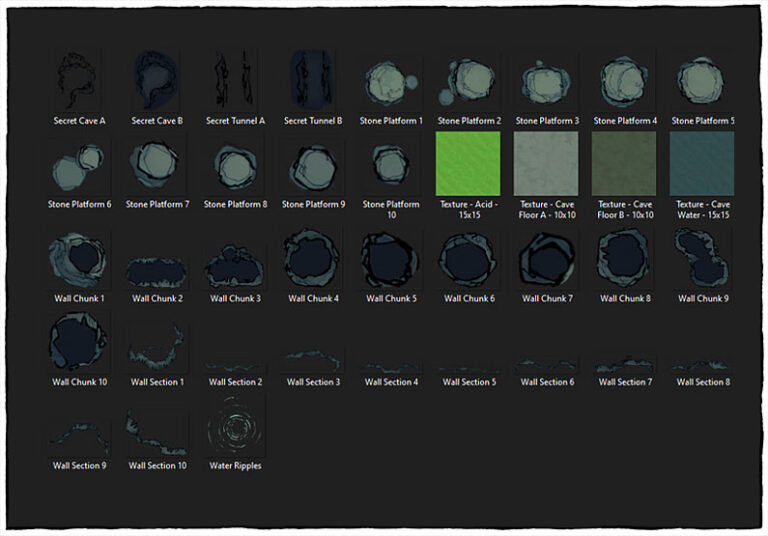Select Stone Platform 1 asset
The height and width of the screenshot is (536, 768).
(391, 80)
